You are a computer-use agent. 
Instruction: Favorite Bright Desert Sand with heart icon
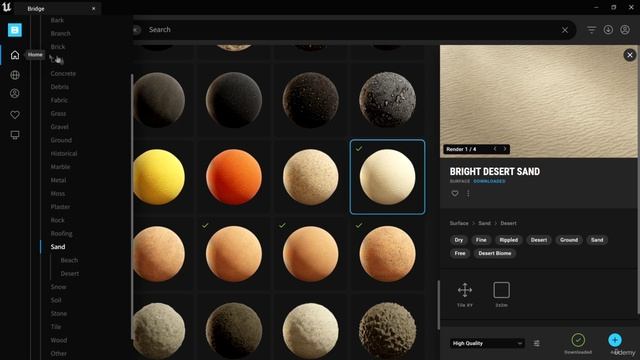pos(455,193)
